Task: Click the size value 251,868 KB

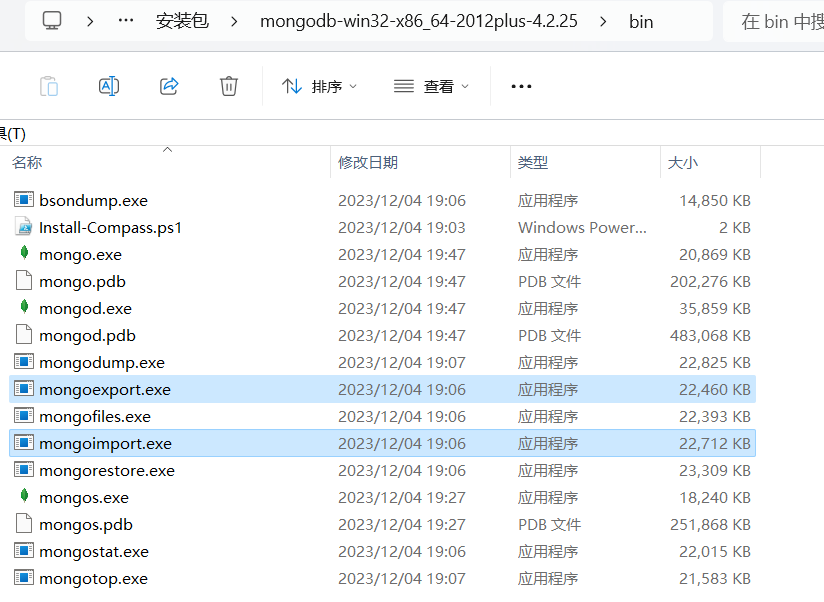Action: click(x=710, y=525)
